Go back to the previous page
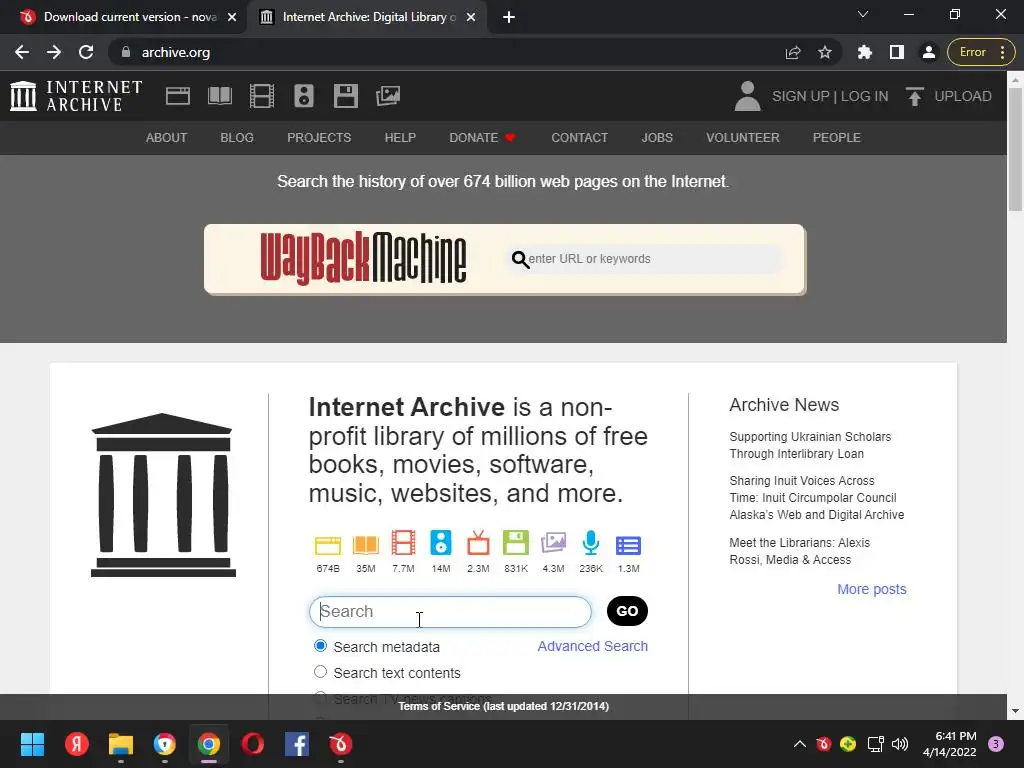 tap(22, 52)
